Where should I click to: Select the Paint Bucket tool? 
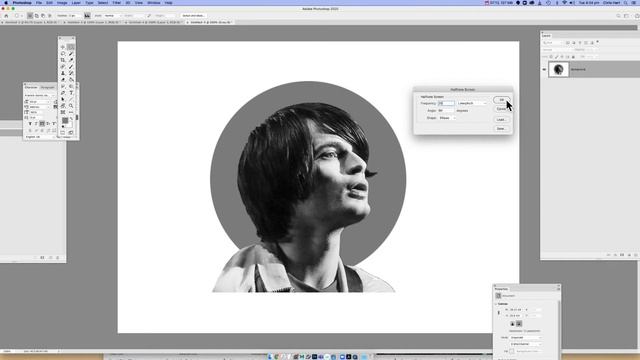71,80
